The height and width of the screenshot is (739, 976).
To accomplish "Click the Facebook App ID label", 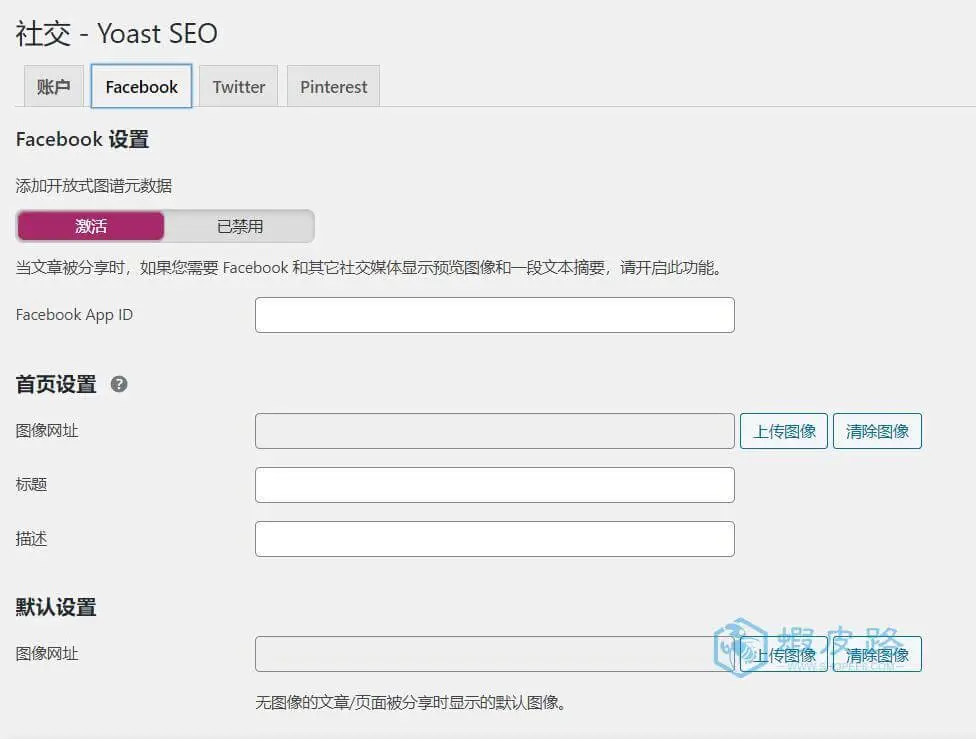I will point(74,315).
